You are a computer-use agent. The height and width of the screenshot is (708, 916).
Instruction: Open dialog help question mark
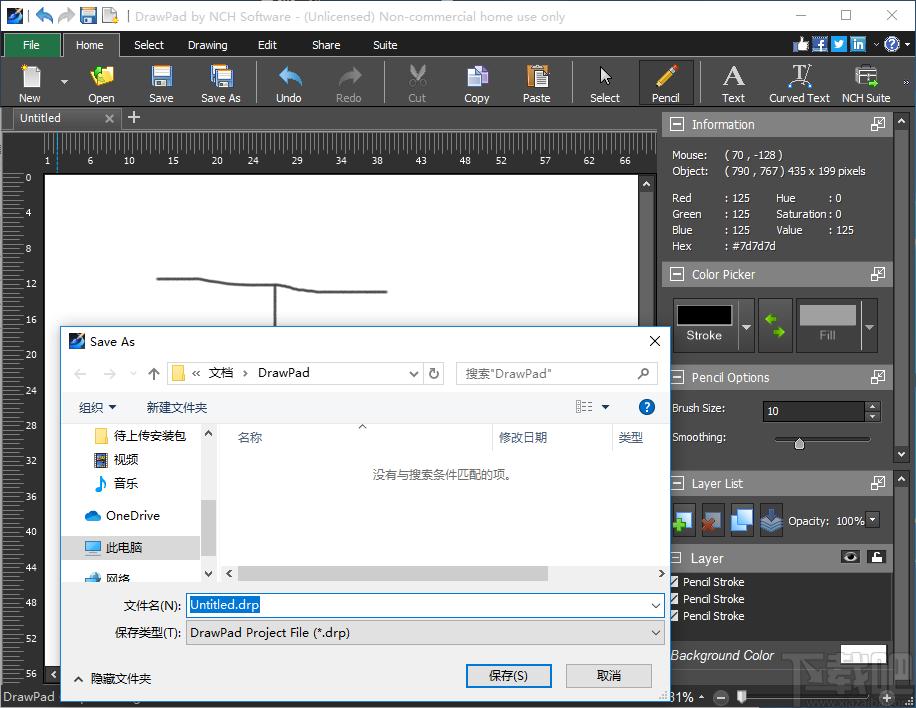(x=647, y=407)
